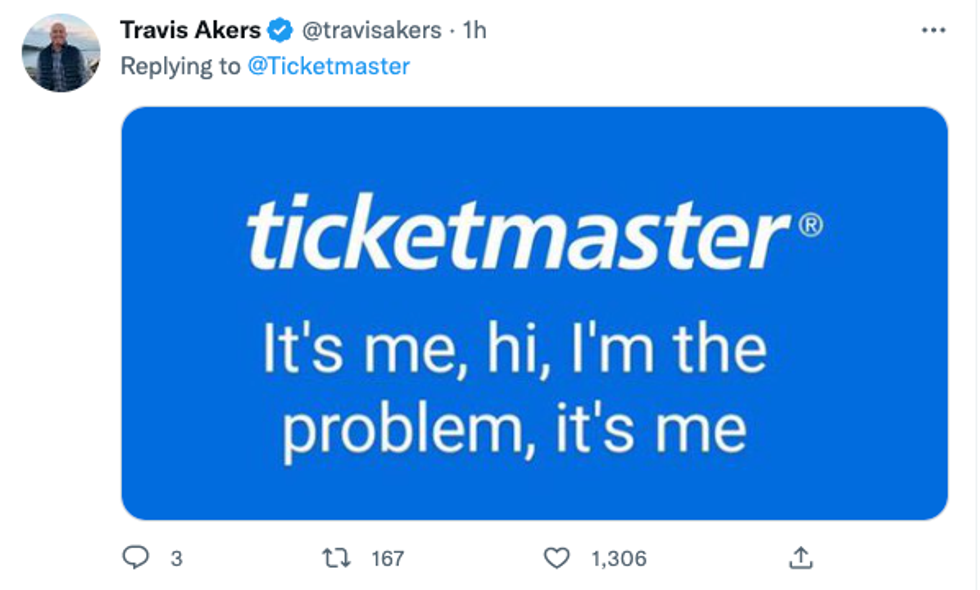Open the three-dot more options menu

click(932, 31)
